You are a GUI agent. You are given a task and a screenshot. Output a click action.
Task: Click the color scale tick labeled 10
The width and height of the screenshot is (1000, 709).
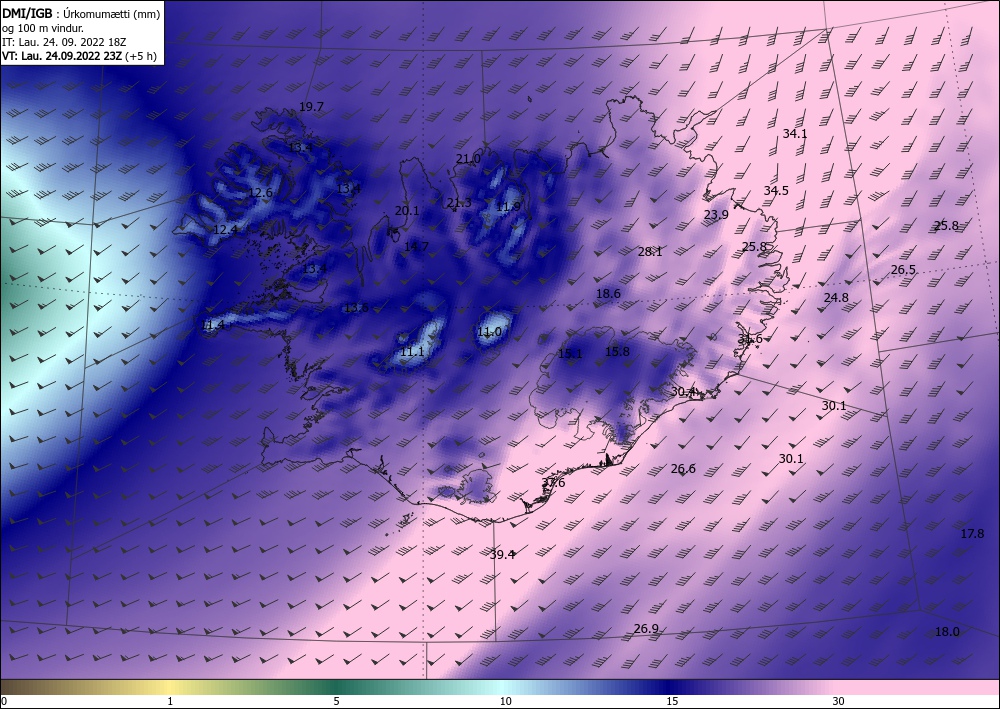pyautogui.click(x=506, y=702)
